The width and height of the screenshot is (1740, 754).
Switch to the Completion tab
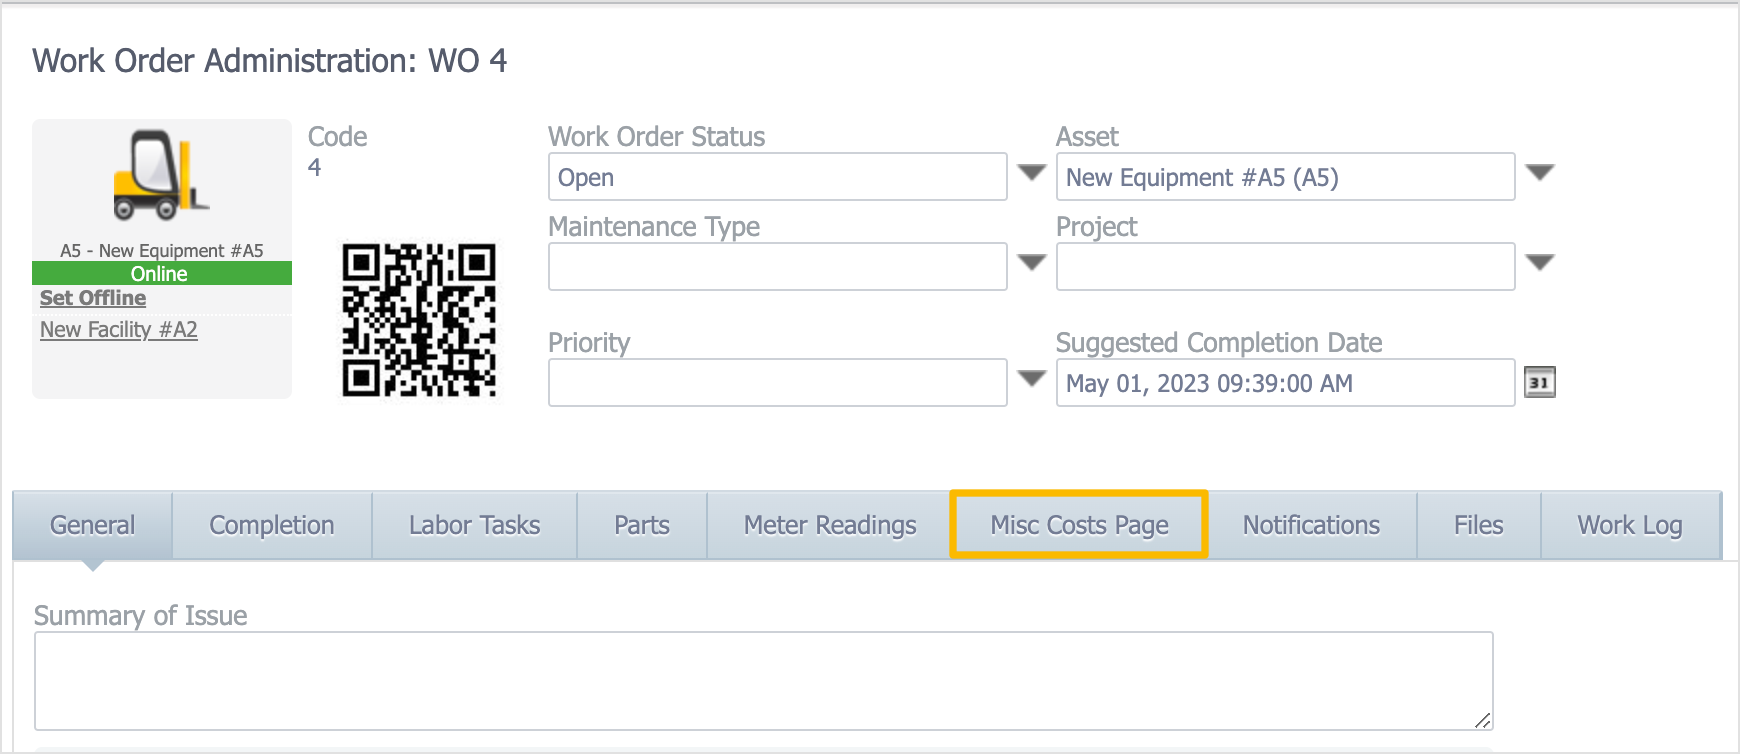271,525
